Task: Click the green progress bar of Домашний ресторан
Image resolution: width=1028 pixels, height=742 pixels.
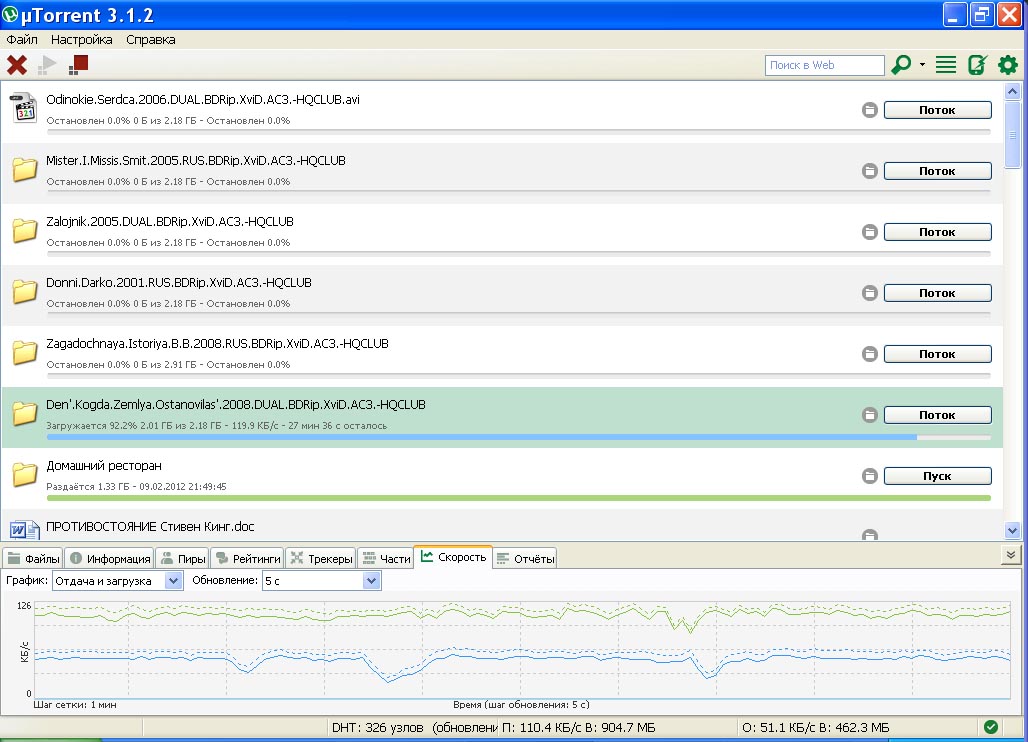Action: (519, 498)
